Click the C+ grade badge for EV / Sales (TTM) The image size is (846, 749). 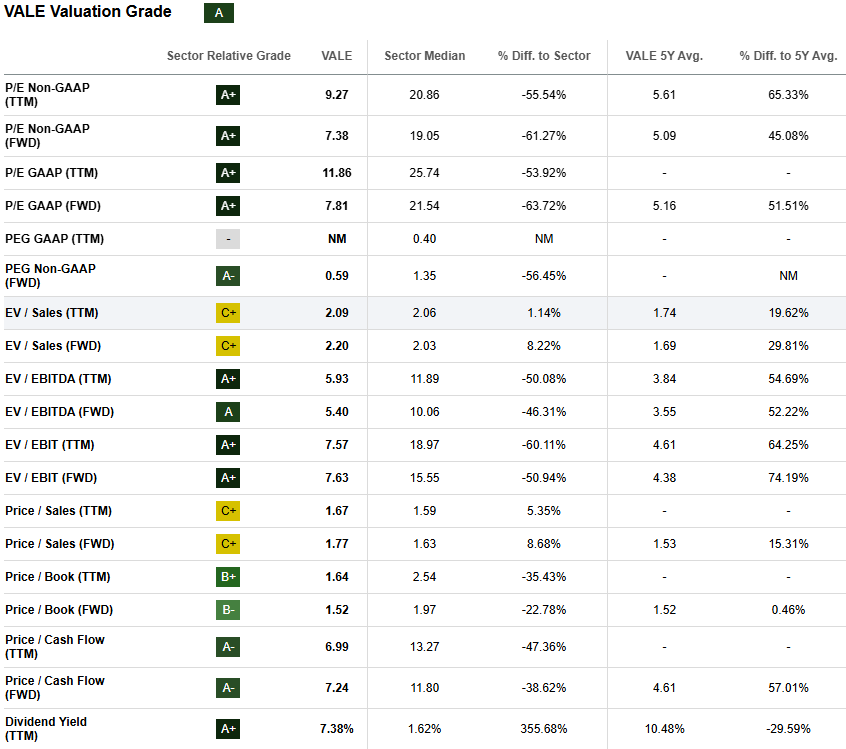[228, 313]
